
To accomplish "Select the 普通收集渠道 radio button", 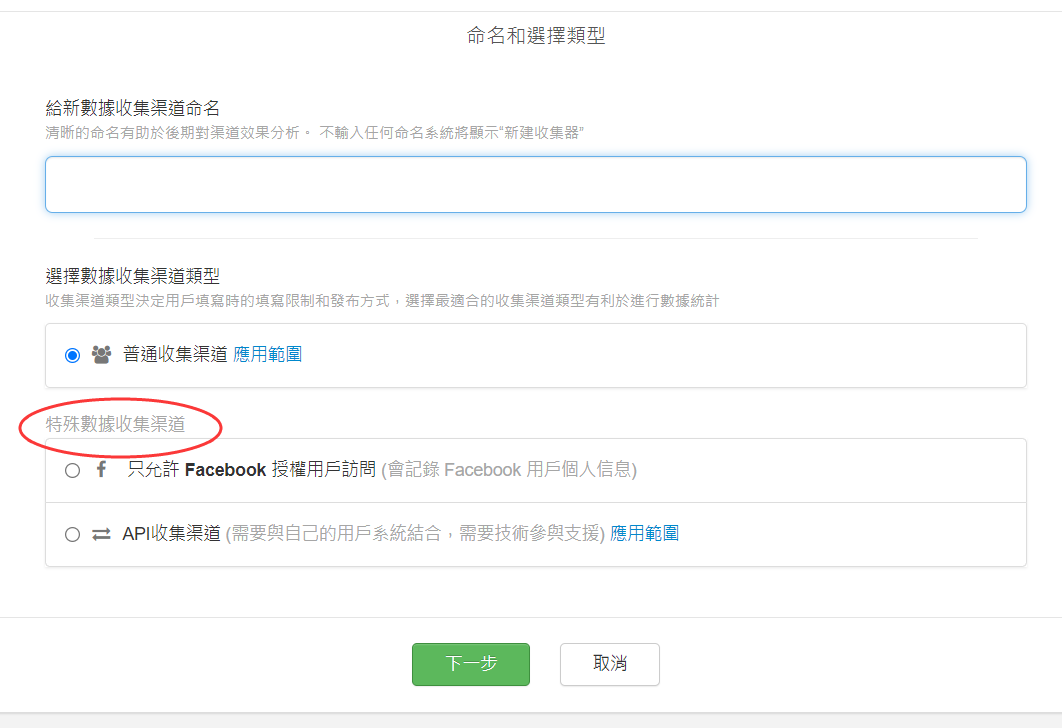I will pos(72,355).
